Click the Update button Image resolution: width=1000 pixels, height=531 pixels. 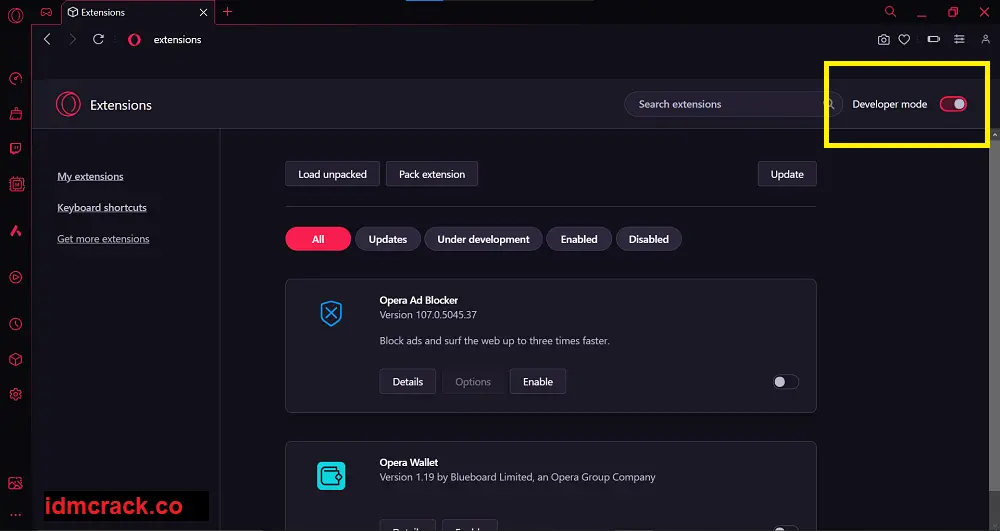pos(787,174)
